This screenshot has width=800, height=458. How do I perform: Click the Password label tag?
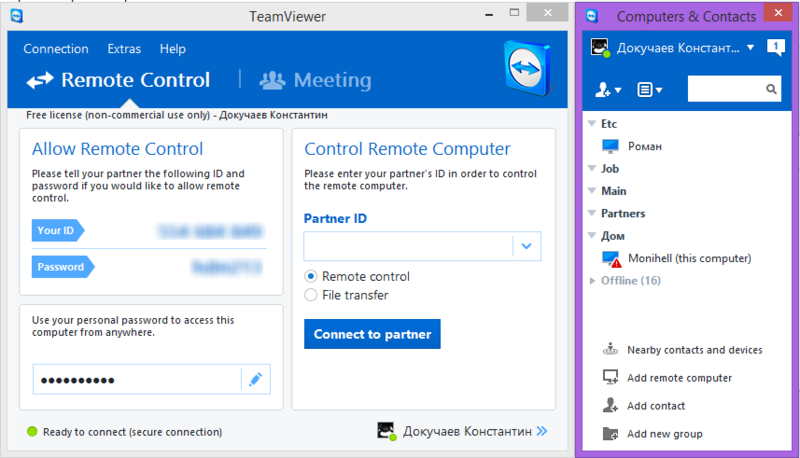point(63,267)
